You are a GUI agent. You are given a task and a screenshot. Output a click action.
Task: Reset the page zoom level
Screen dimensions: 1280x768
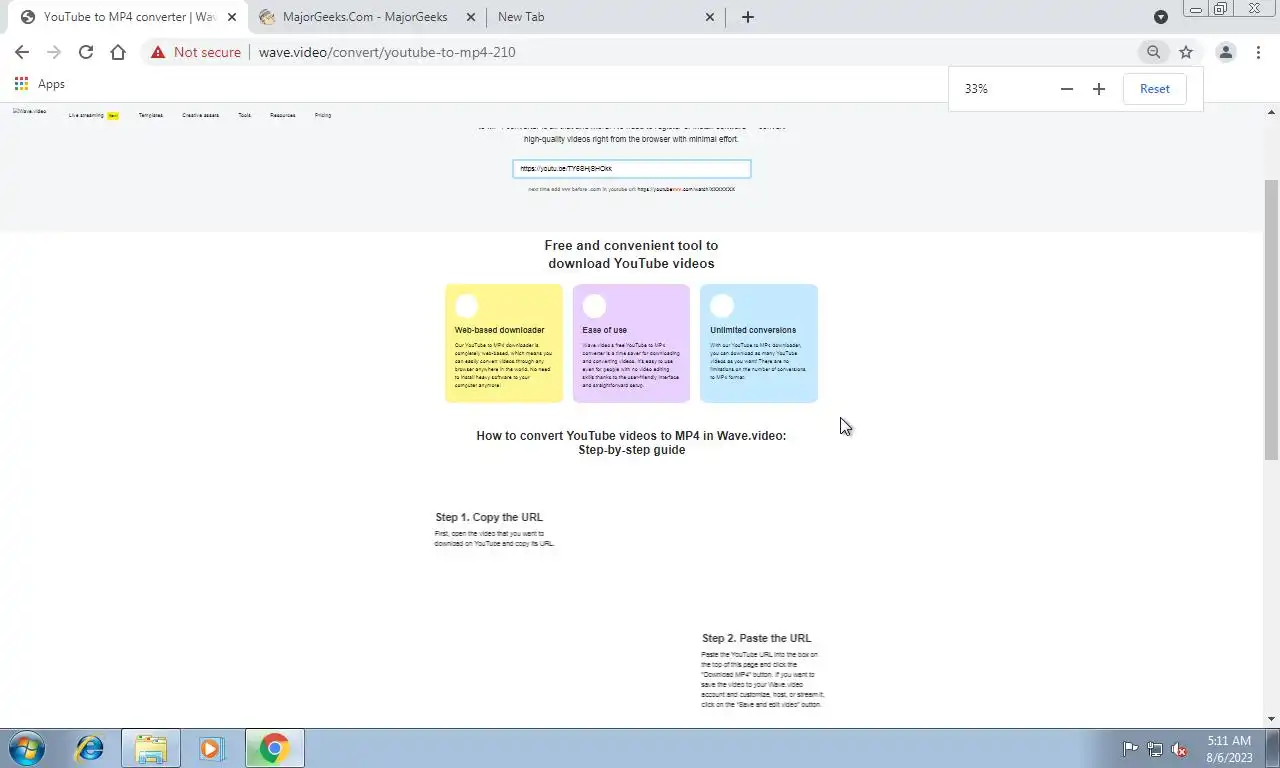[1154, 89]
